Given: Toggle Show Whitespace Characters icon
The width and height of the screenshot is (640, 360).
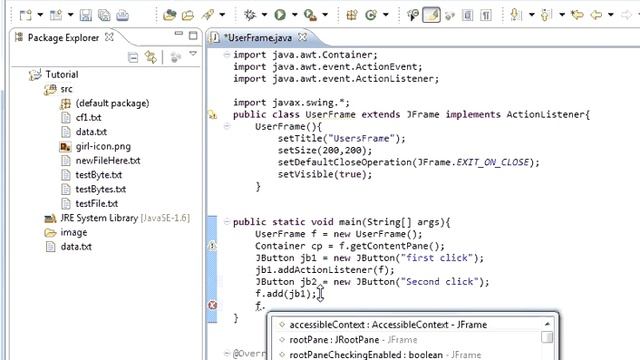Looking at the screenshot, I should (x=486, y=15).
